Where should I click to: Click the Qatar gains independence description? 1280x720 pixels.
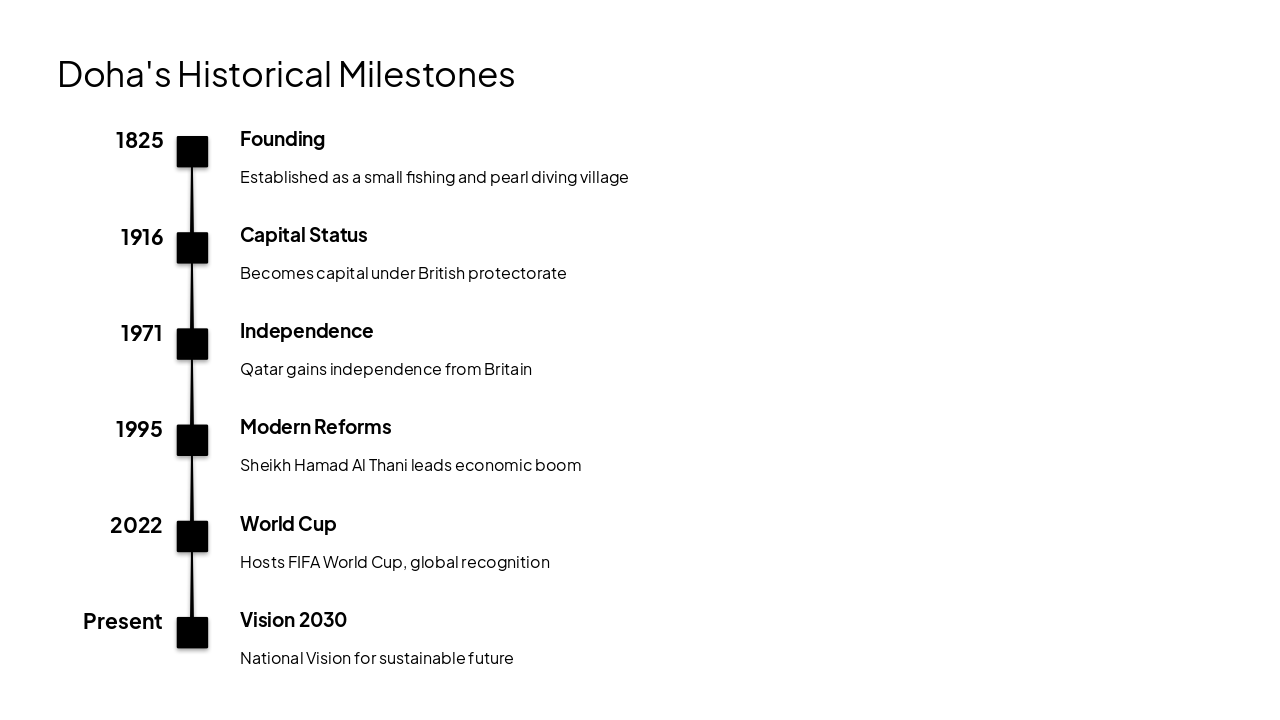386,369
